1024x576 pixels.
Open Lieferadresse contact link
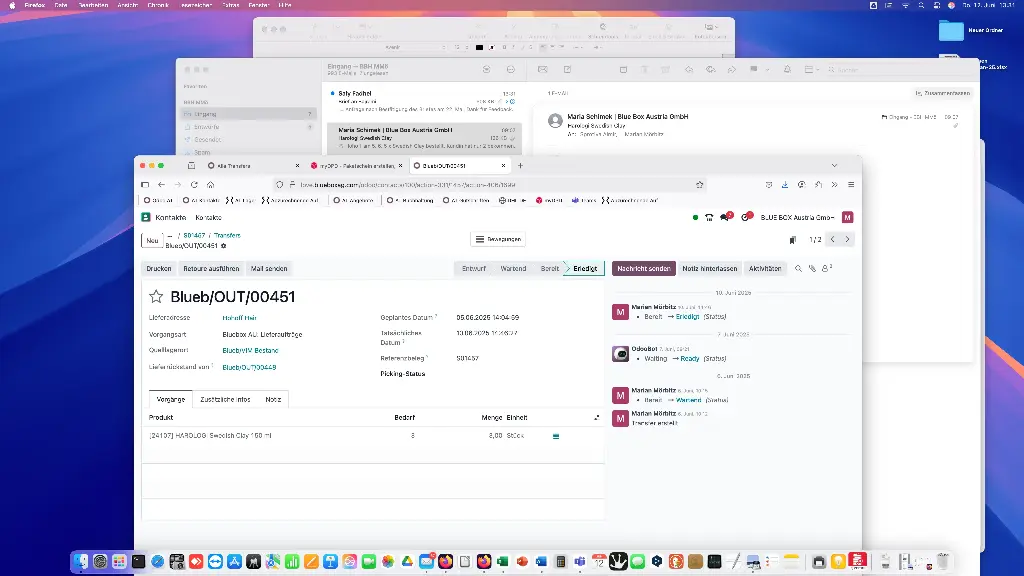(239, 318)
